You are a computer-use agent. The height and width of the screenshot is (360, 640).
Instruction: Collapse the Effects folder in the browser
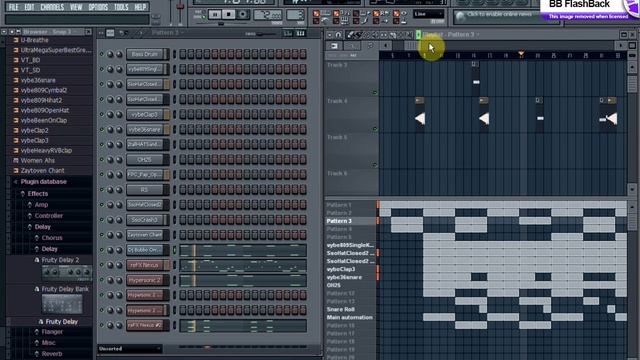click(x=23, y=193)
